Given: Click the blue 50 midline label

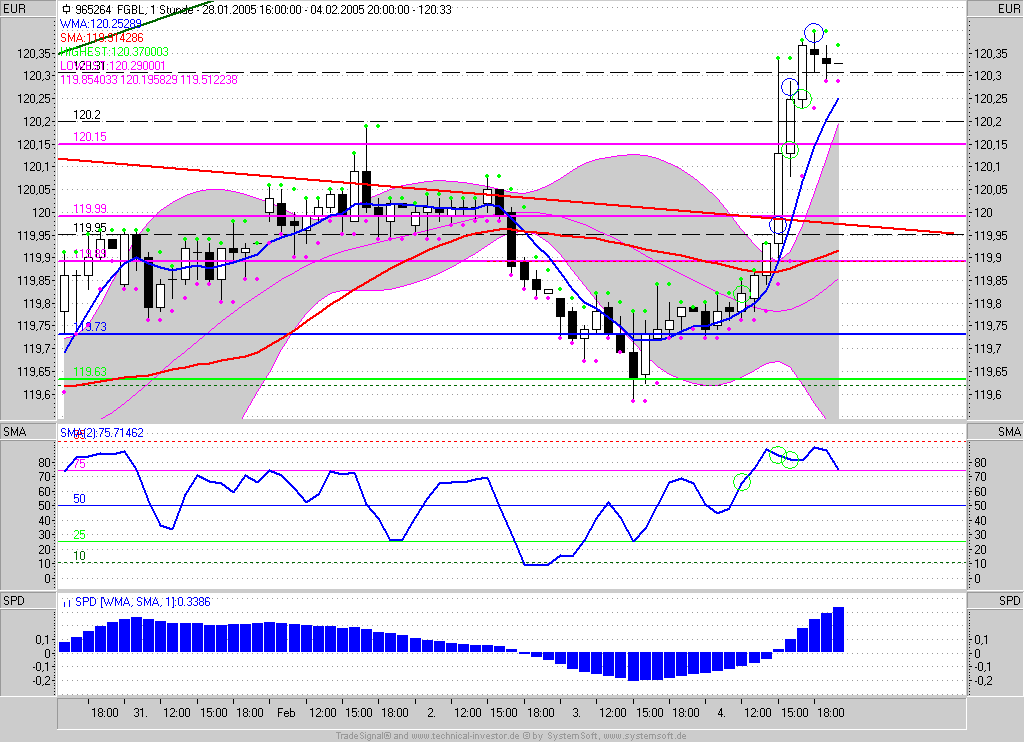Looking at the screenshot, I should point(80,499).
